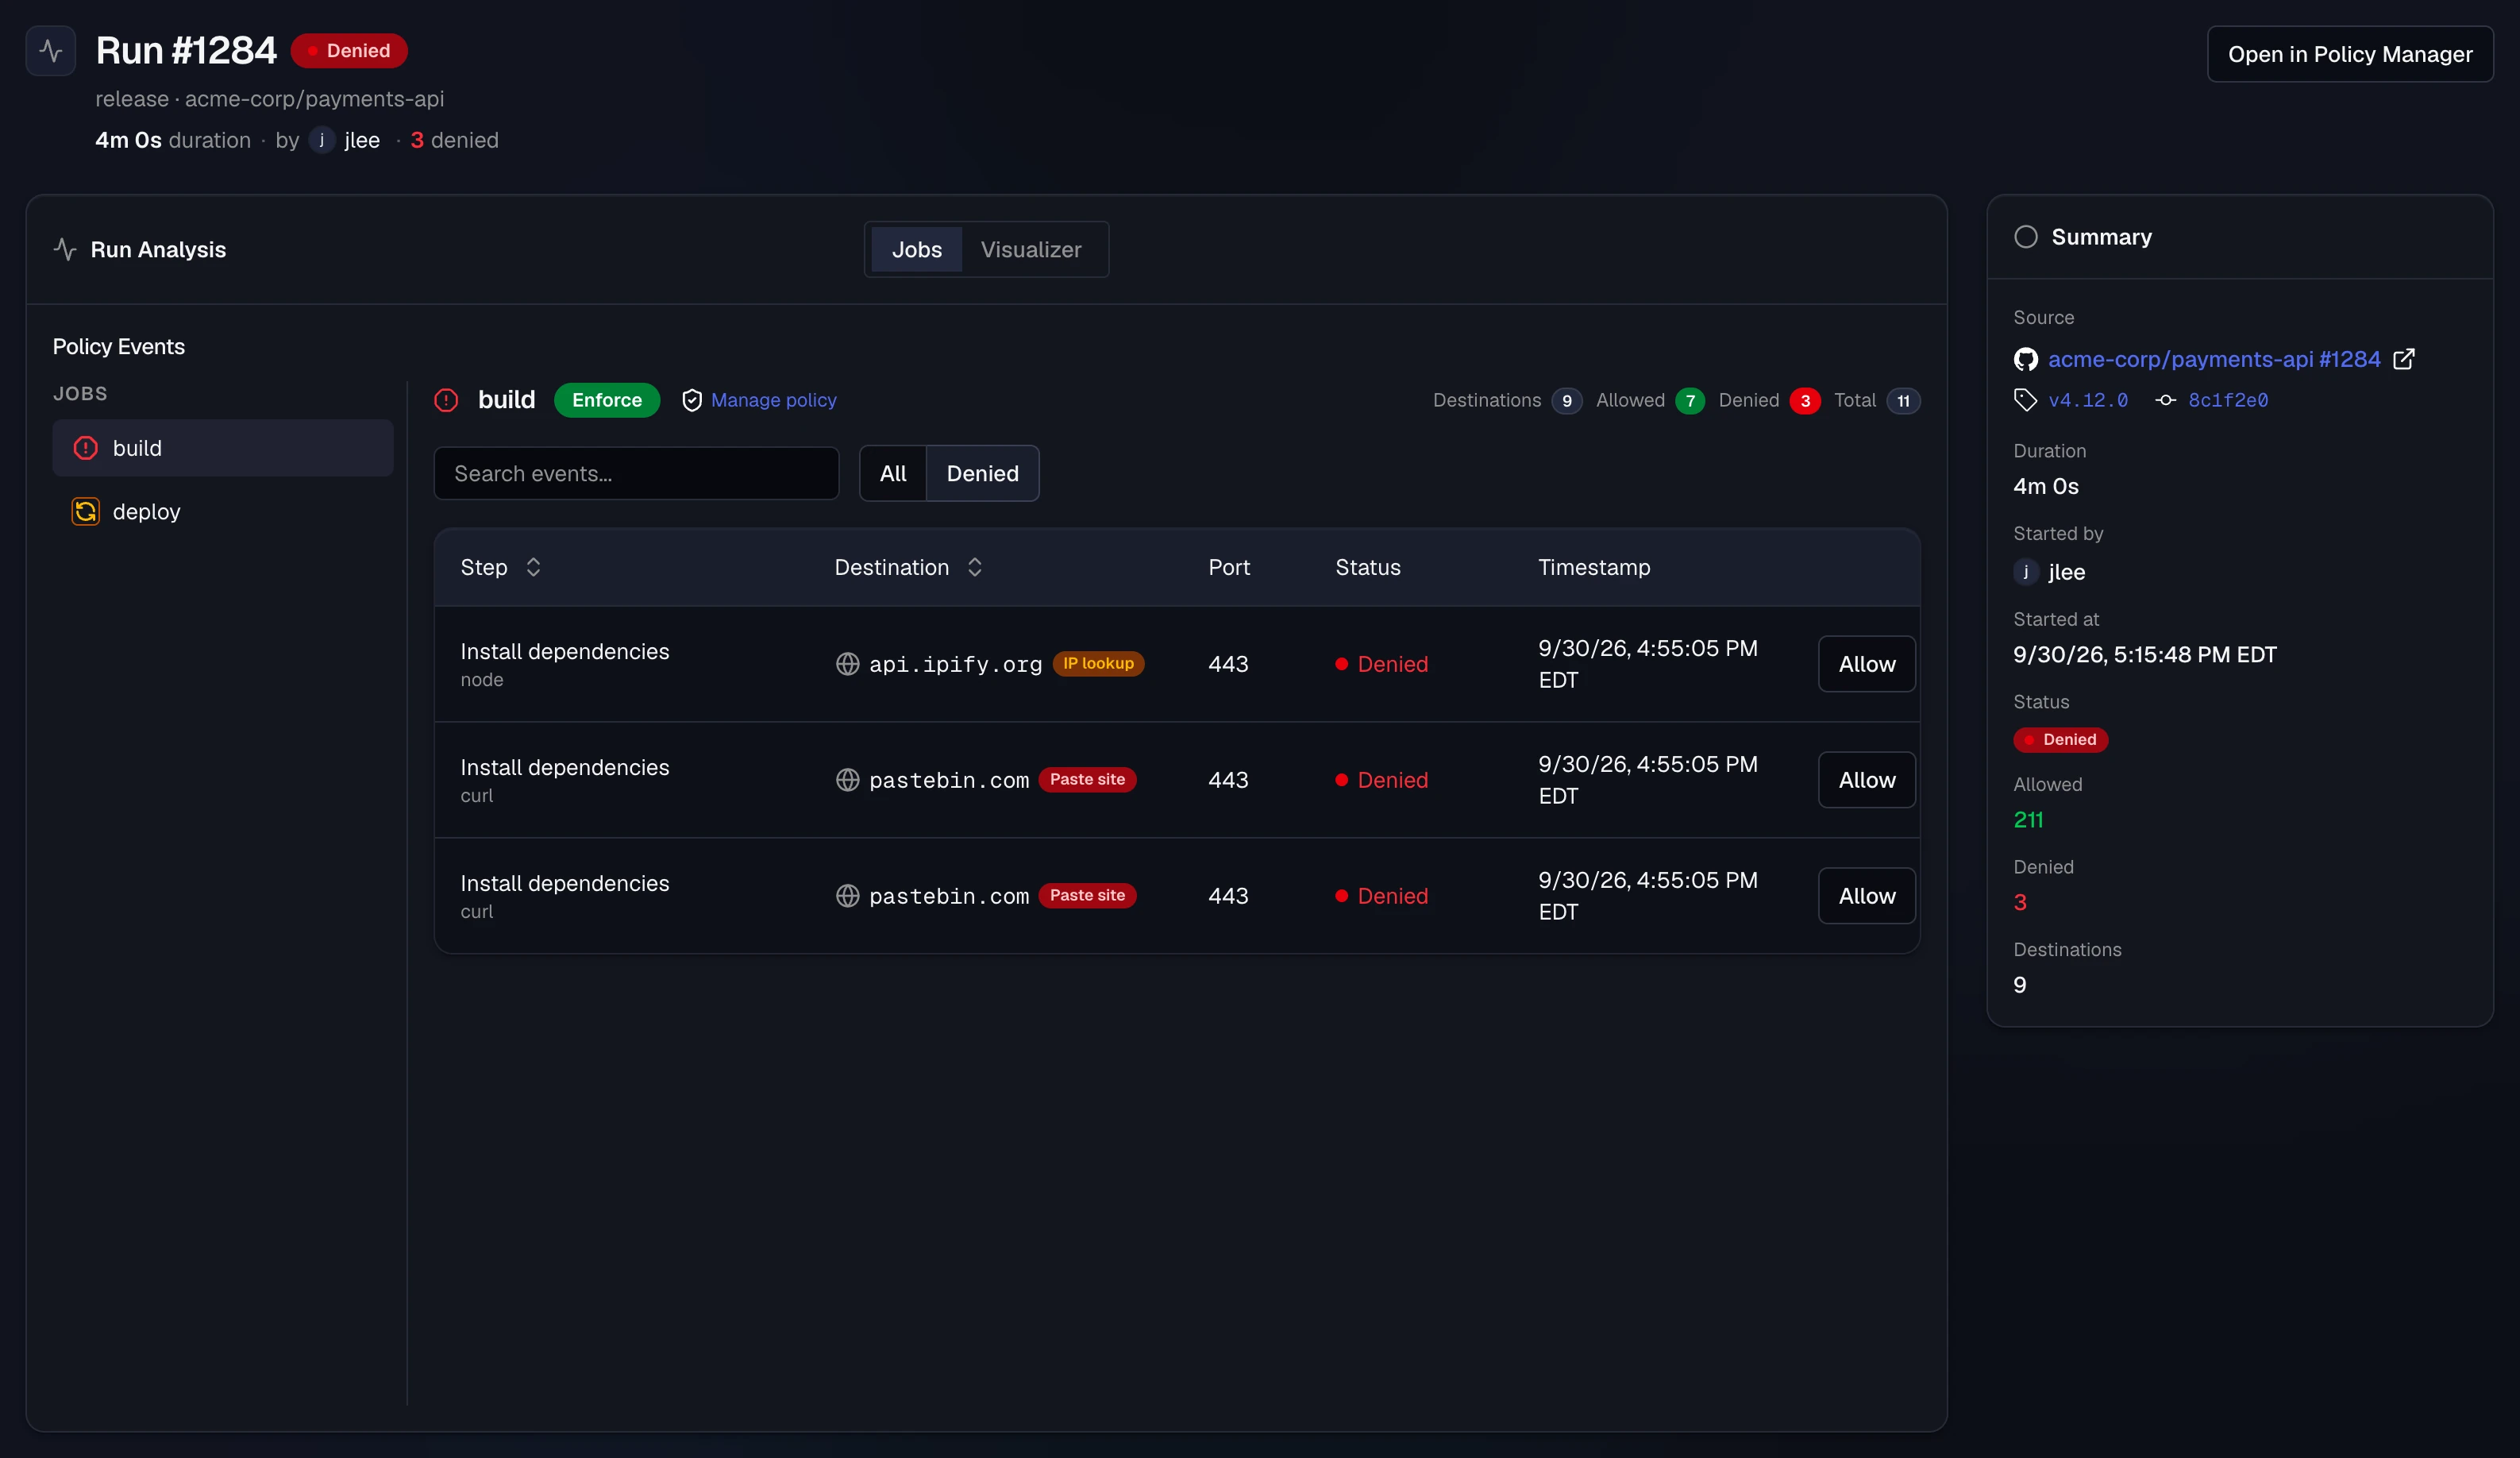Click jlee avatar in the run header
This screenshot has height=1458, width=2520.
(x=321, y=140)
